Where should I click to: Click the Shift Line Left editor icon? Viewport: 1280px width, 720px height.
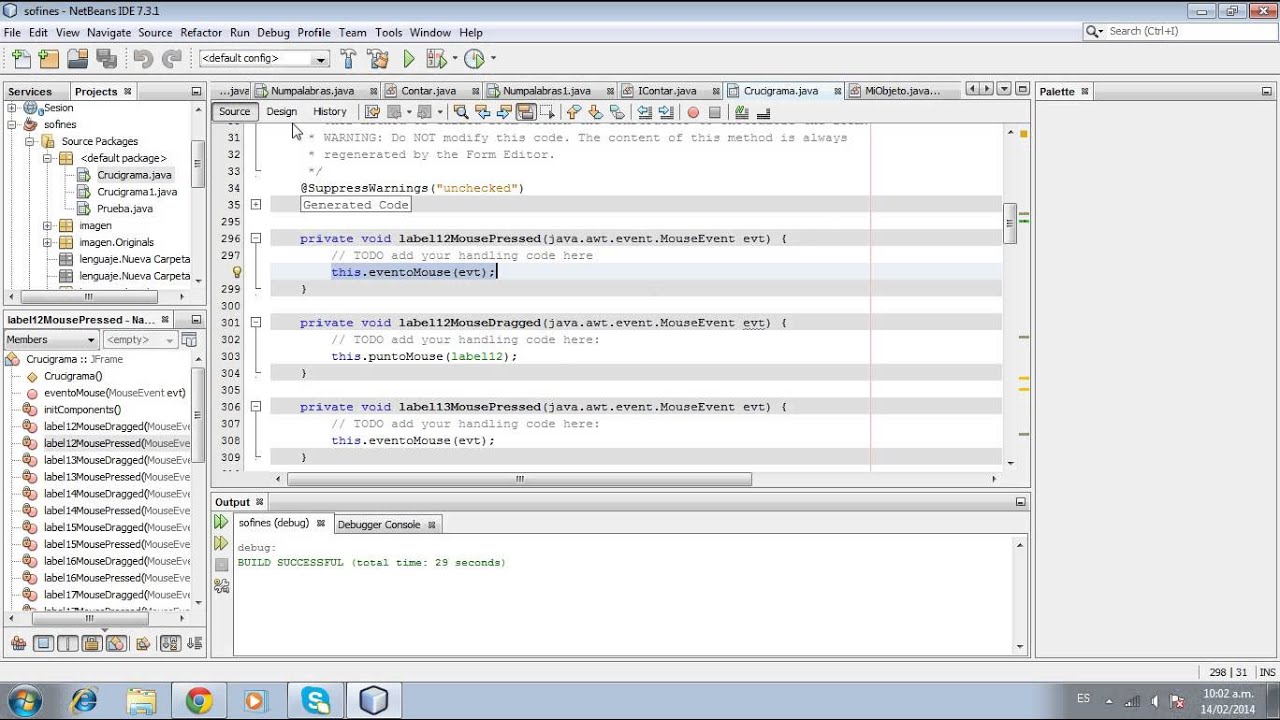pos(645,112)
